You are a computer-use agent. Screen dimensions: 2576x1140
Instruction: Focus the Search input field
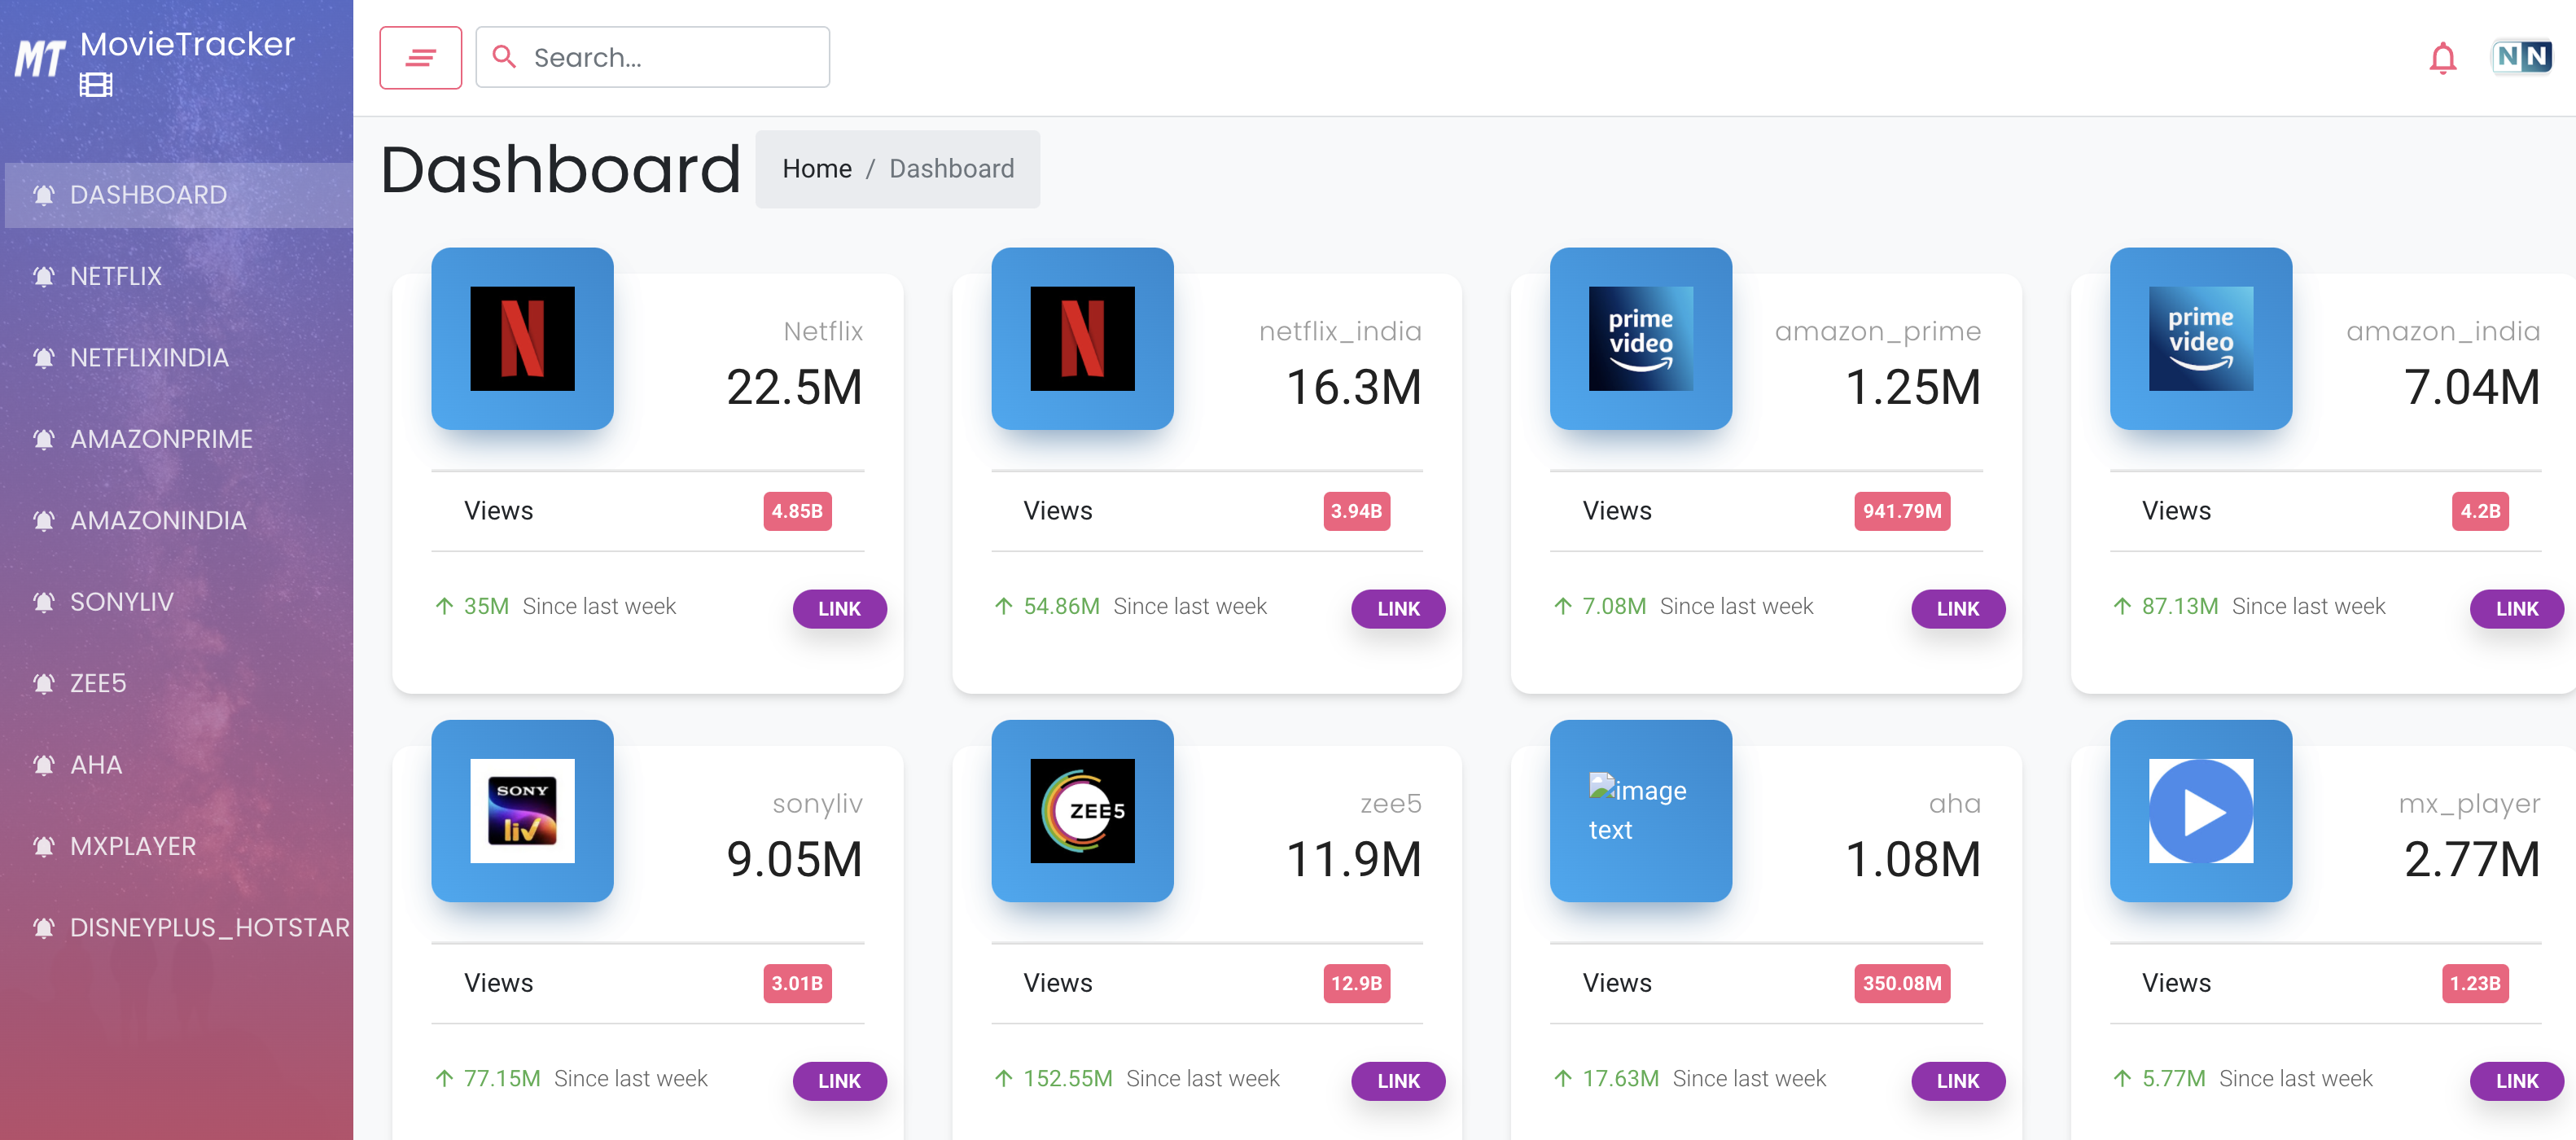click(x=652, y=57)
